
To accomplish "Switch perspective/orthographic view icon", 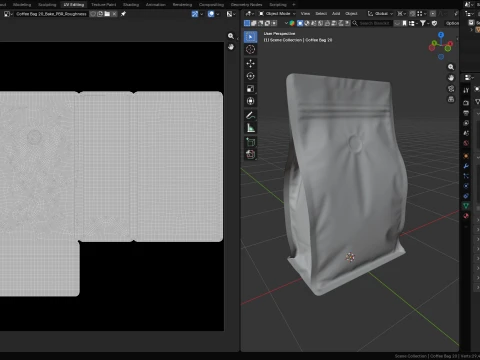I will pyautogui.click(x=451, y=99).
